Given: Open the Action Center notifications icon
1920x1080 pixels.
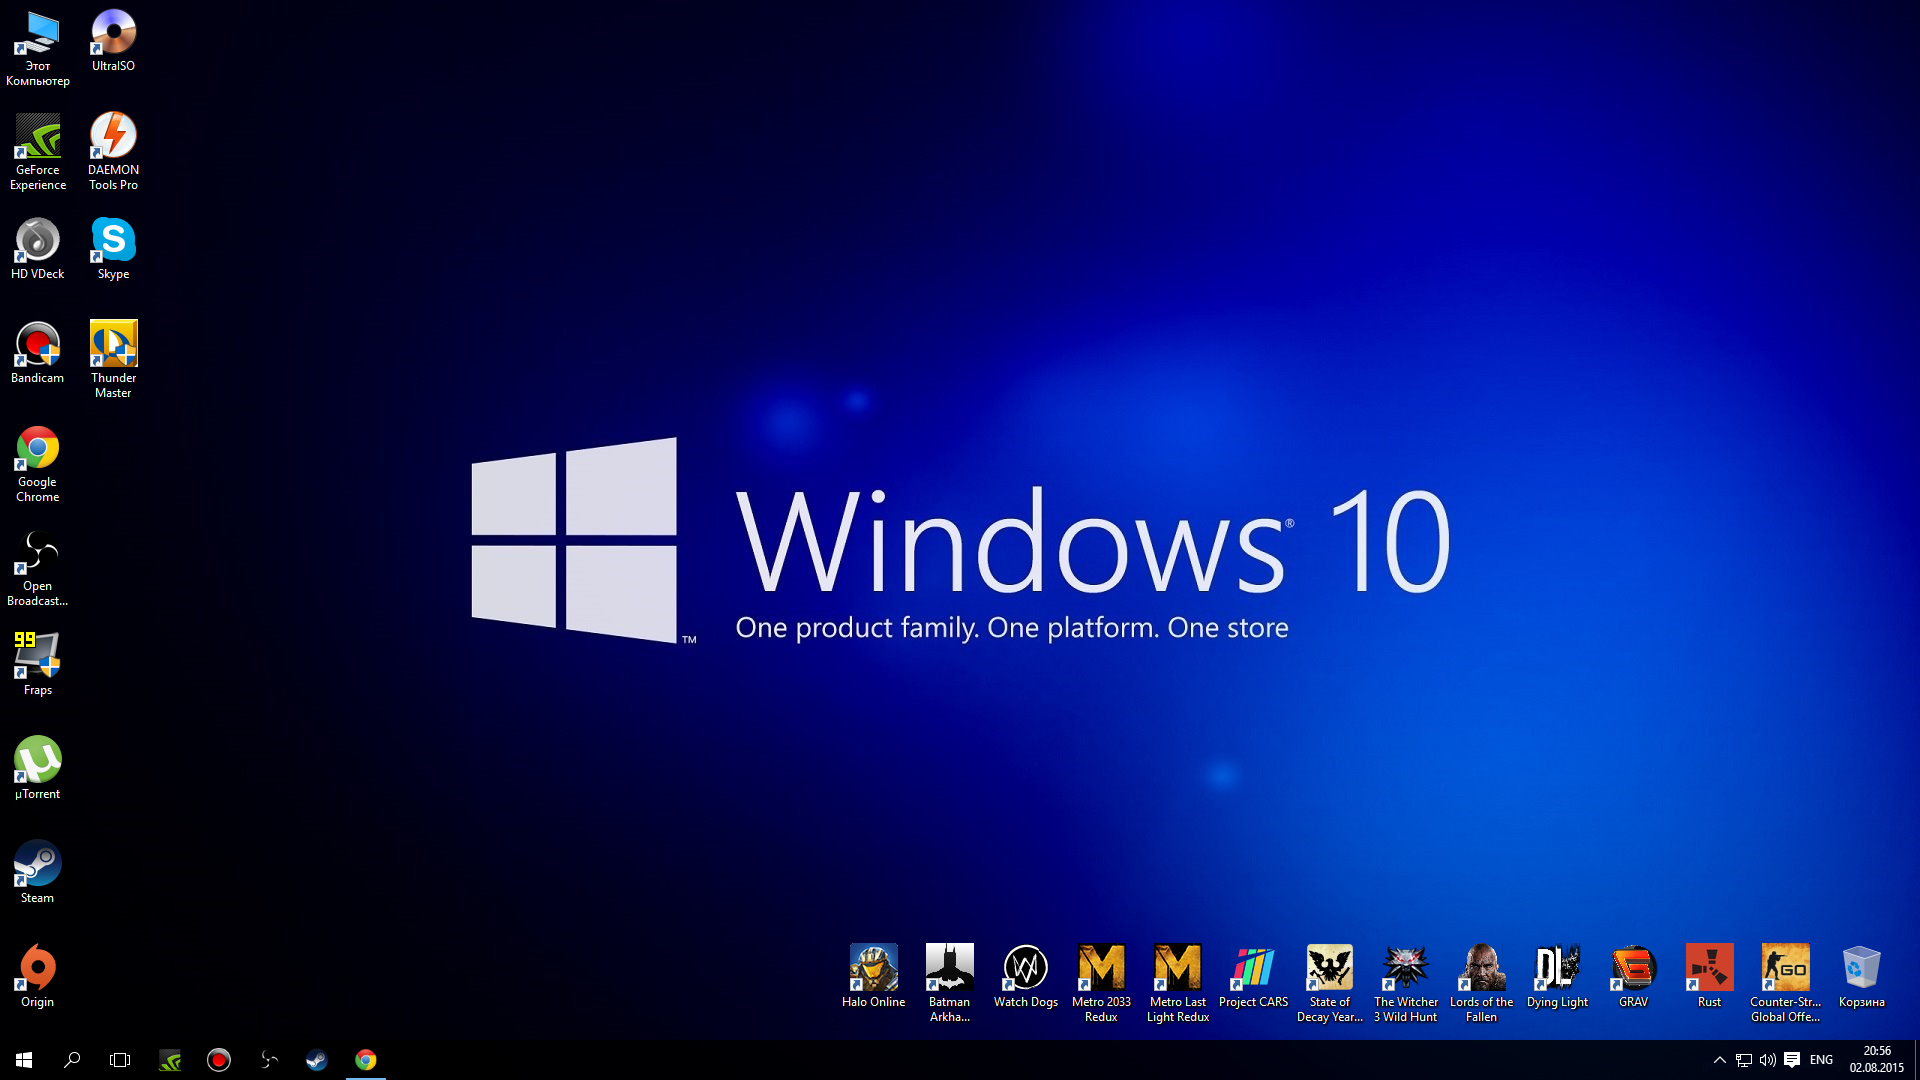Looking at the screenshot, I should (x=1792, y=1060).
